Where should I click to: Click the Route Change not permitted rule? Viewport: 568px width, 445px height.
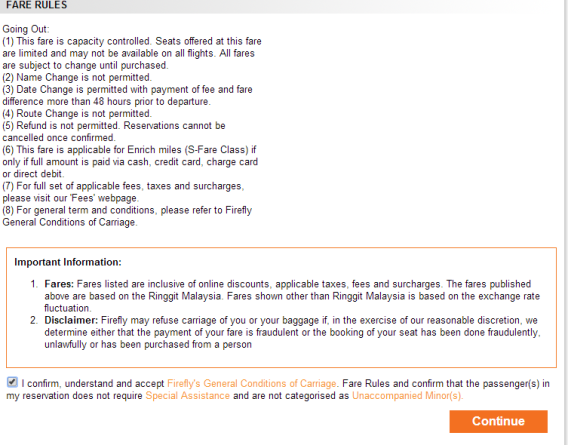(77, 114)
